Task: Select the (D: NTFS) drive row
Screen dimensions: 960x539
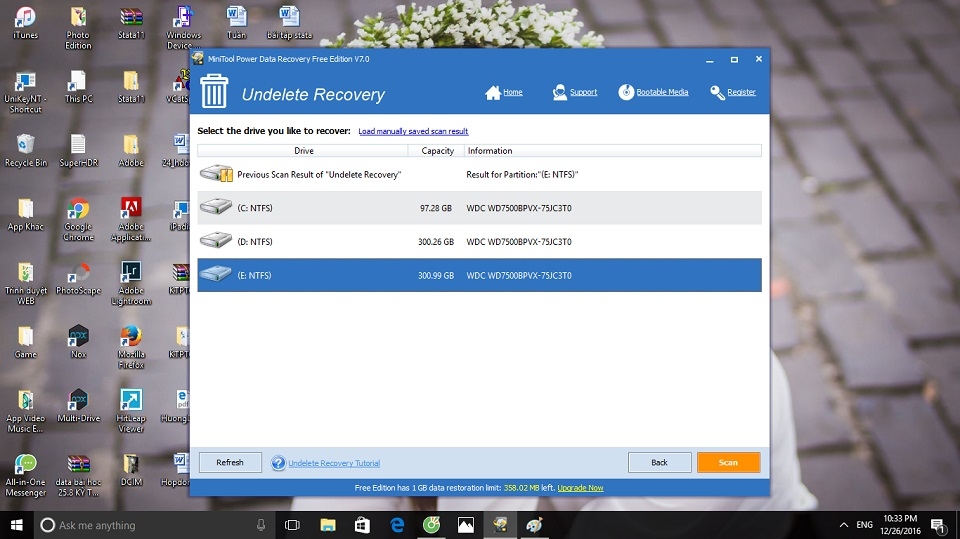Action: pyautogui.click(x=479, y=241)
